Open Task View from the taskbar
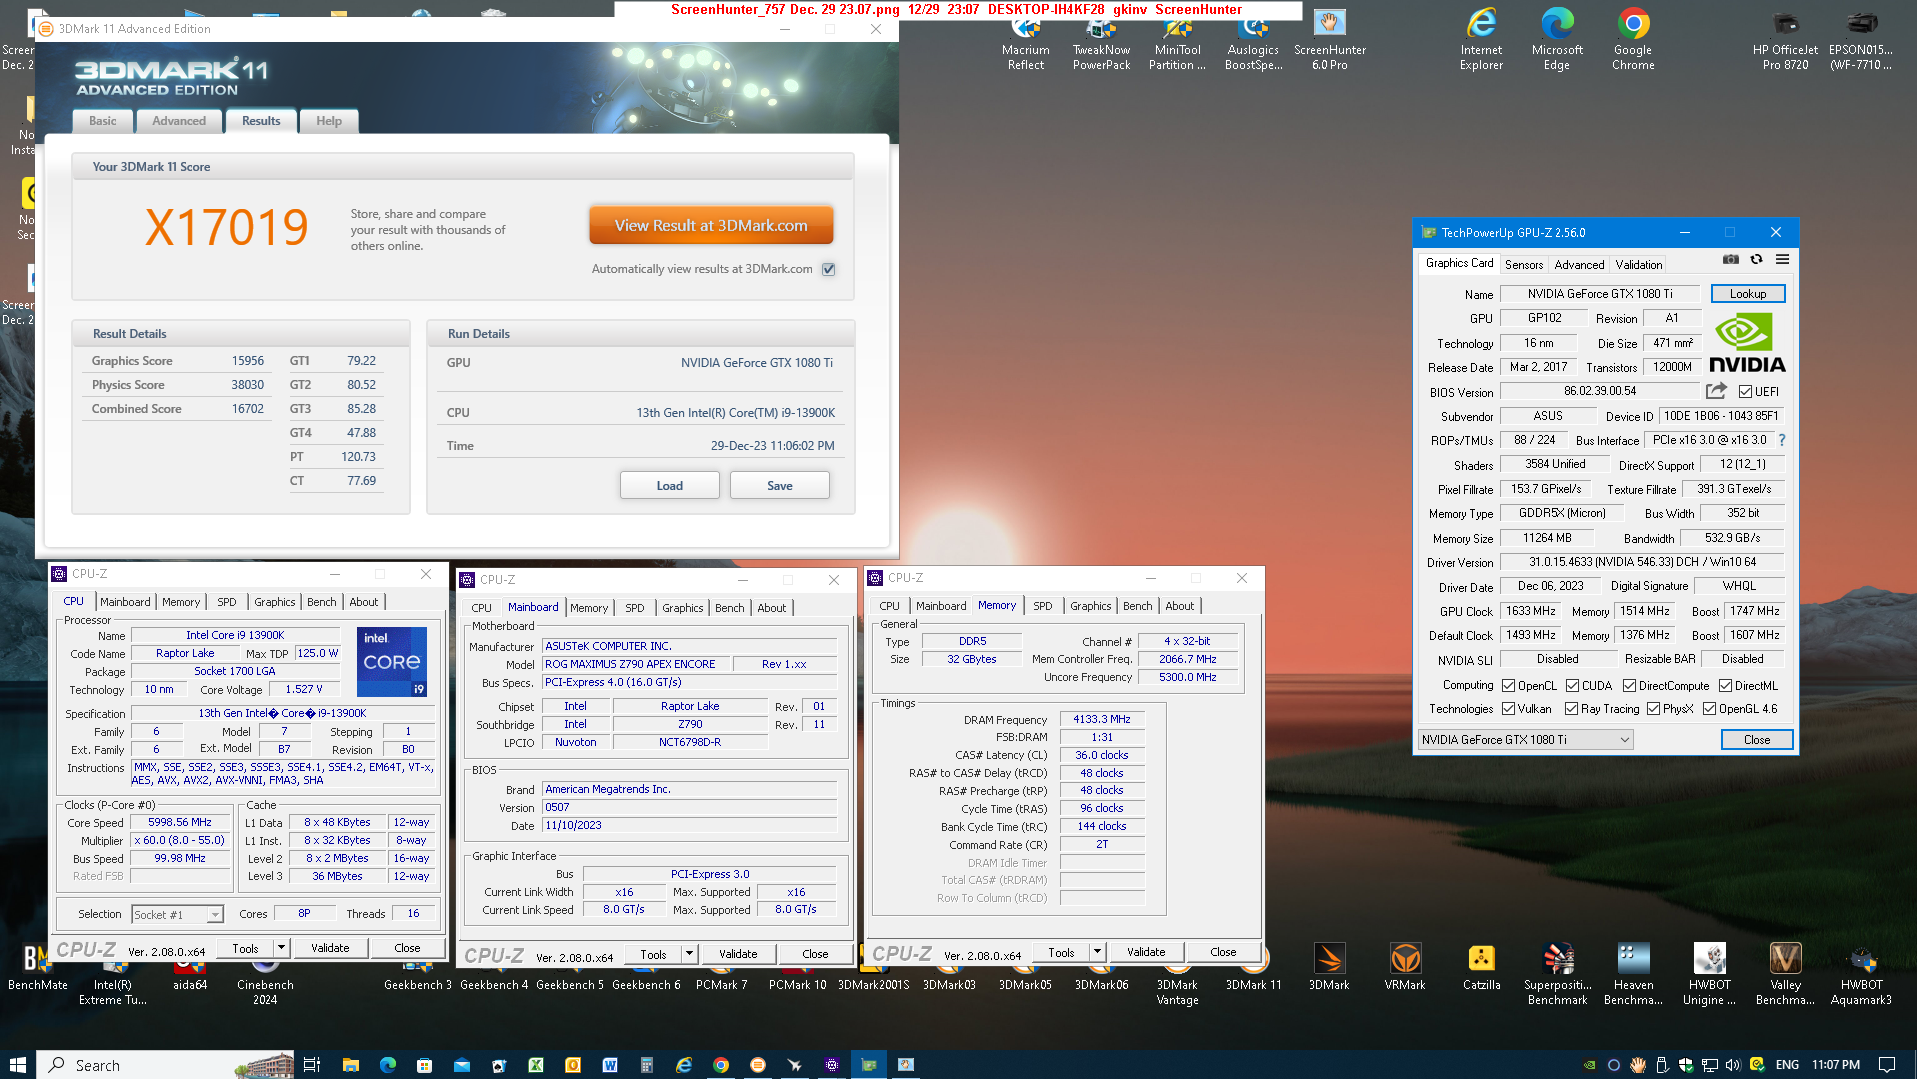This screenshot has width=1917, height=1079. 311,1065
